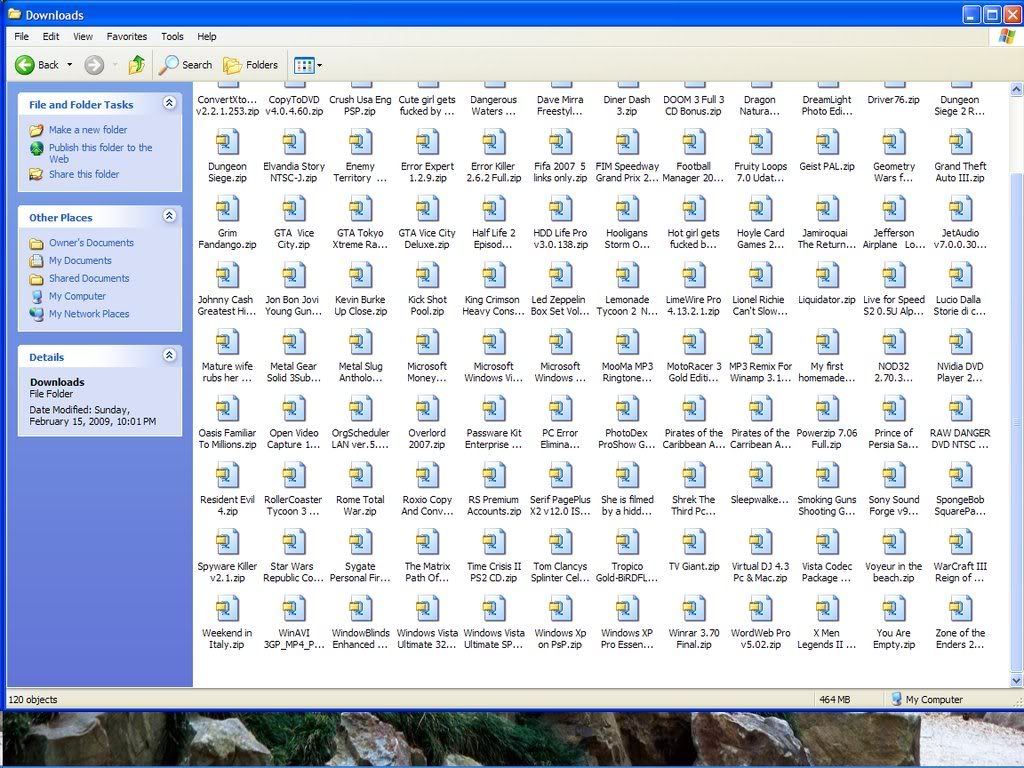Select the Kick Shot Pool.zip icon
The height and width of the screenshot is (768, 1024).
[x=427, y=276]
